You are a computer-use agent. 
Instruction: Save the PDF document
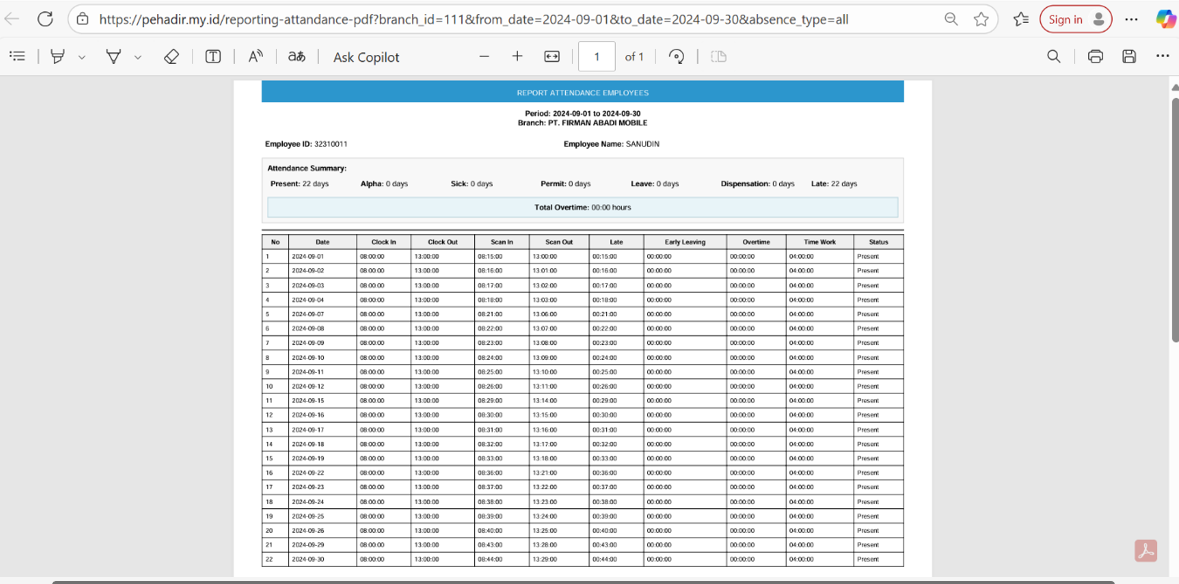tap(1128, 56)
